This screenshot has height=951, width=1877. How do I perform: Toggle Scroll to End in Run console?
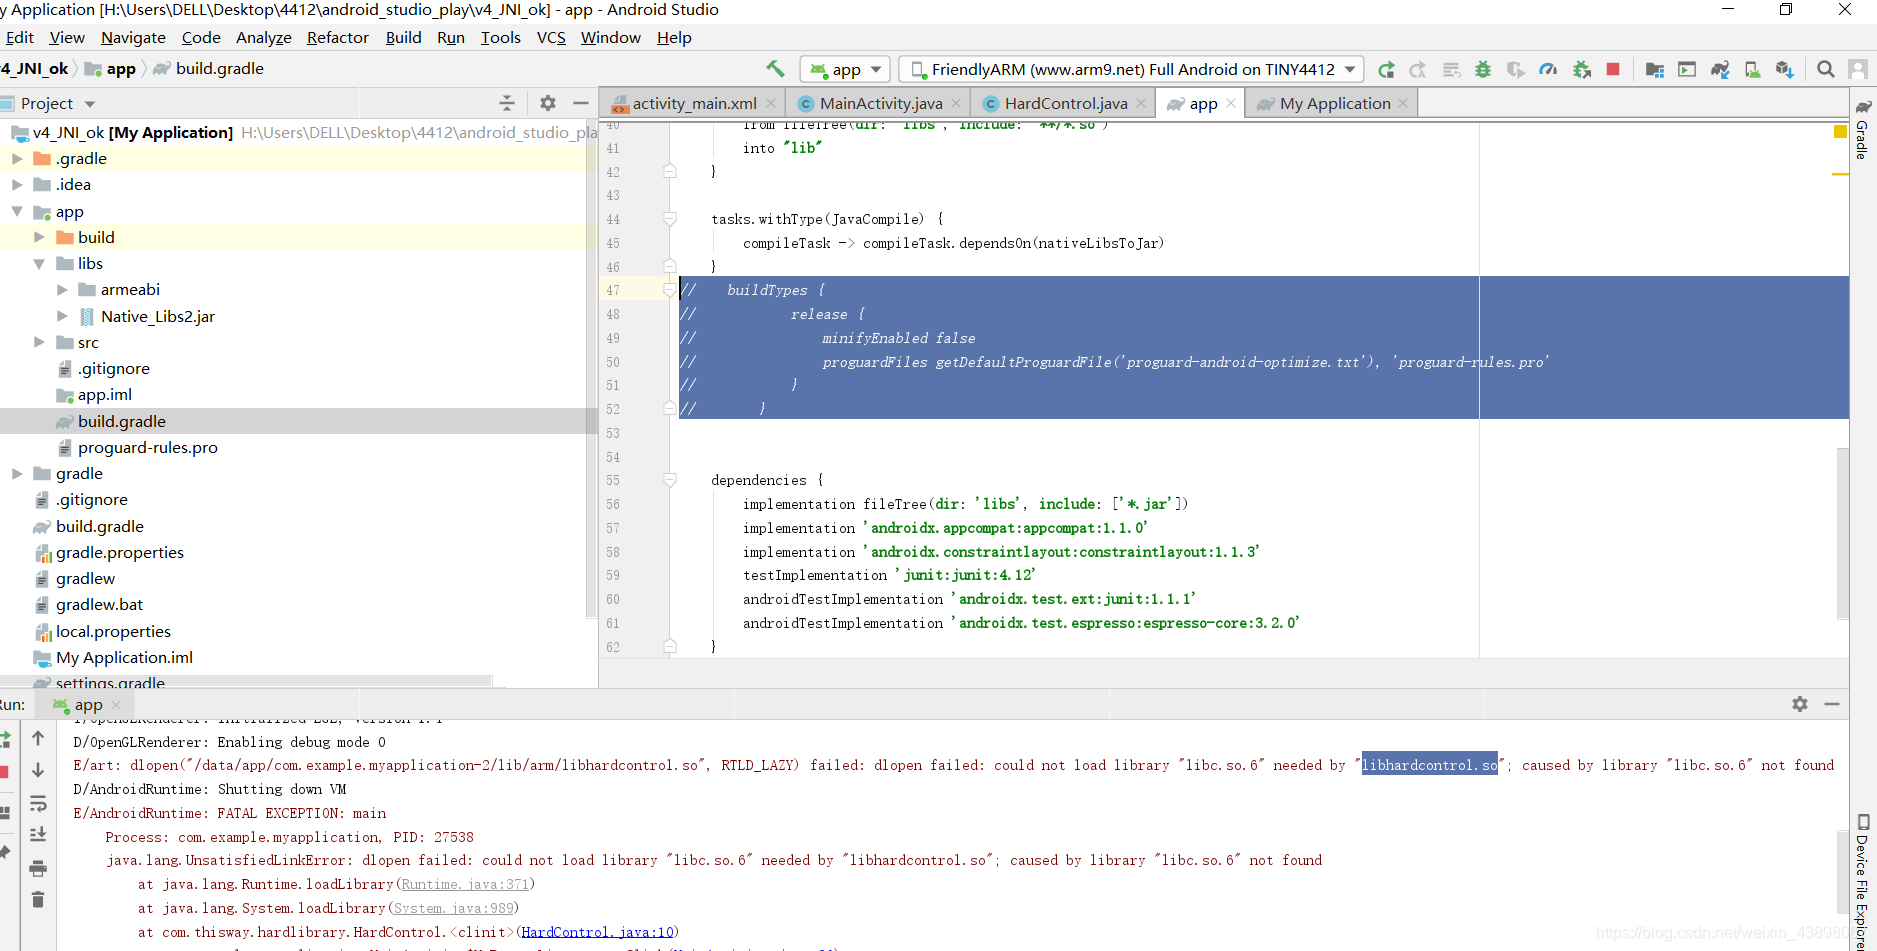(x=38, y=835)
